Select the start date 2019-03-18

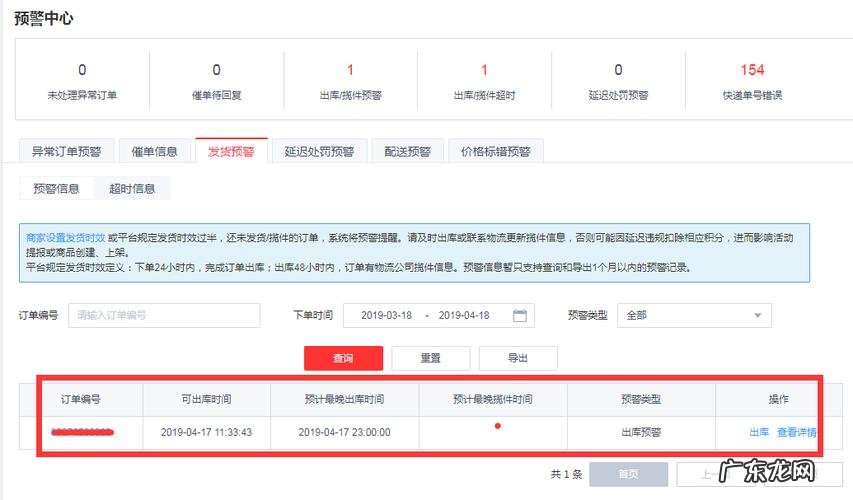(384, 315)
